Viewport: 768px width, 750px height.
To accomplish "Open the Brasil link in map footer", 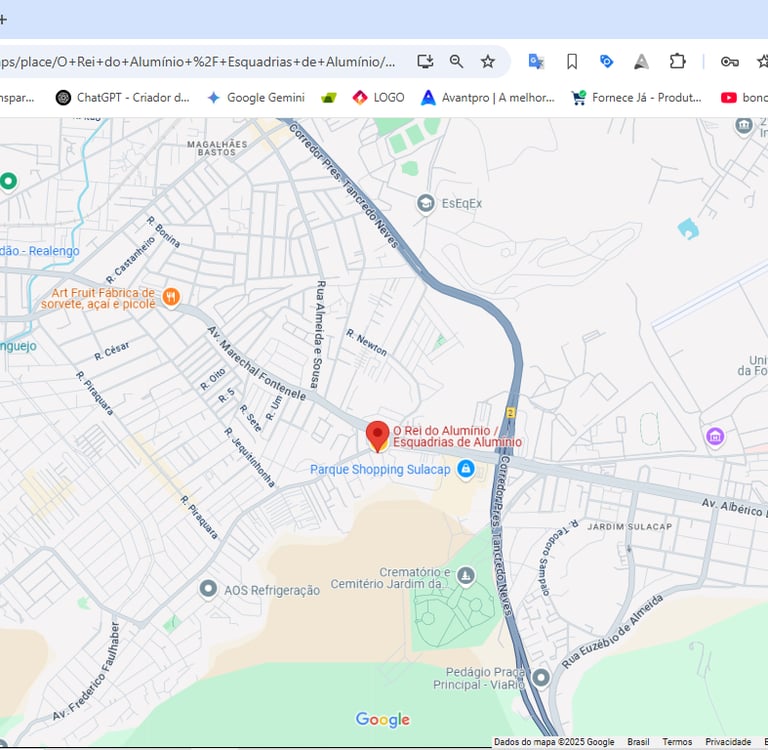I will [x=638, y=742].
